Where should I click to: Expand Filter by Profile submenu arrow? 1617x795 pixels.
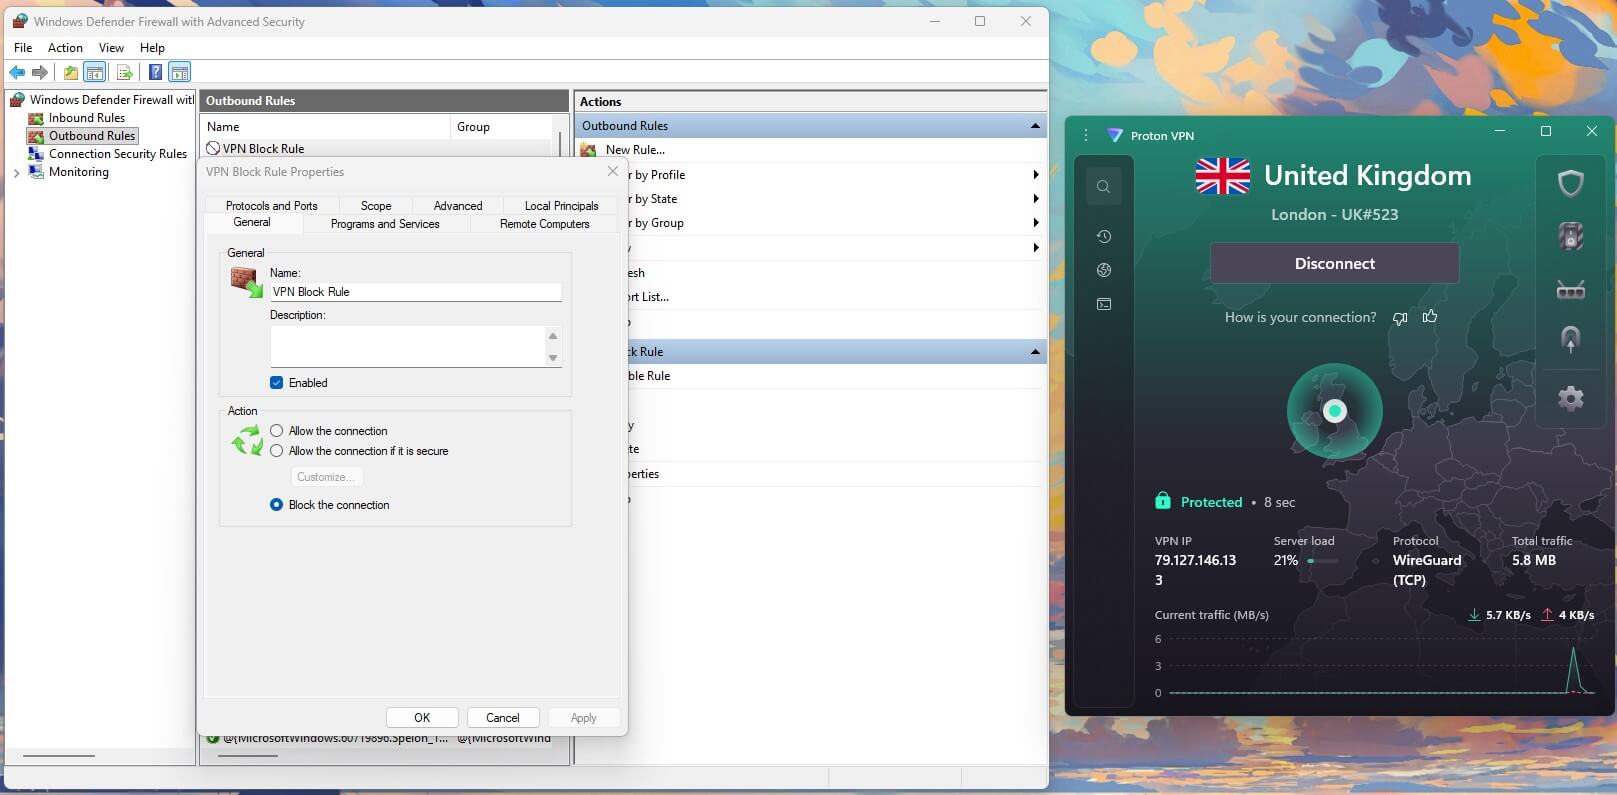[1036, 175]
